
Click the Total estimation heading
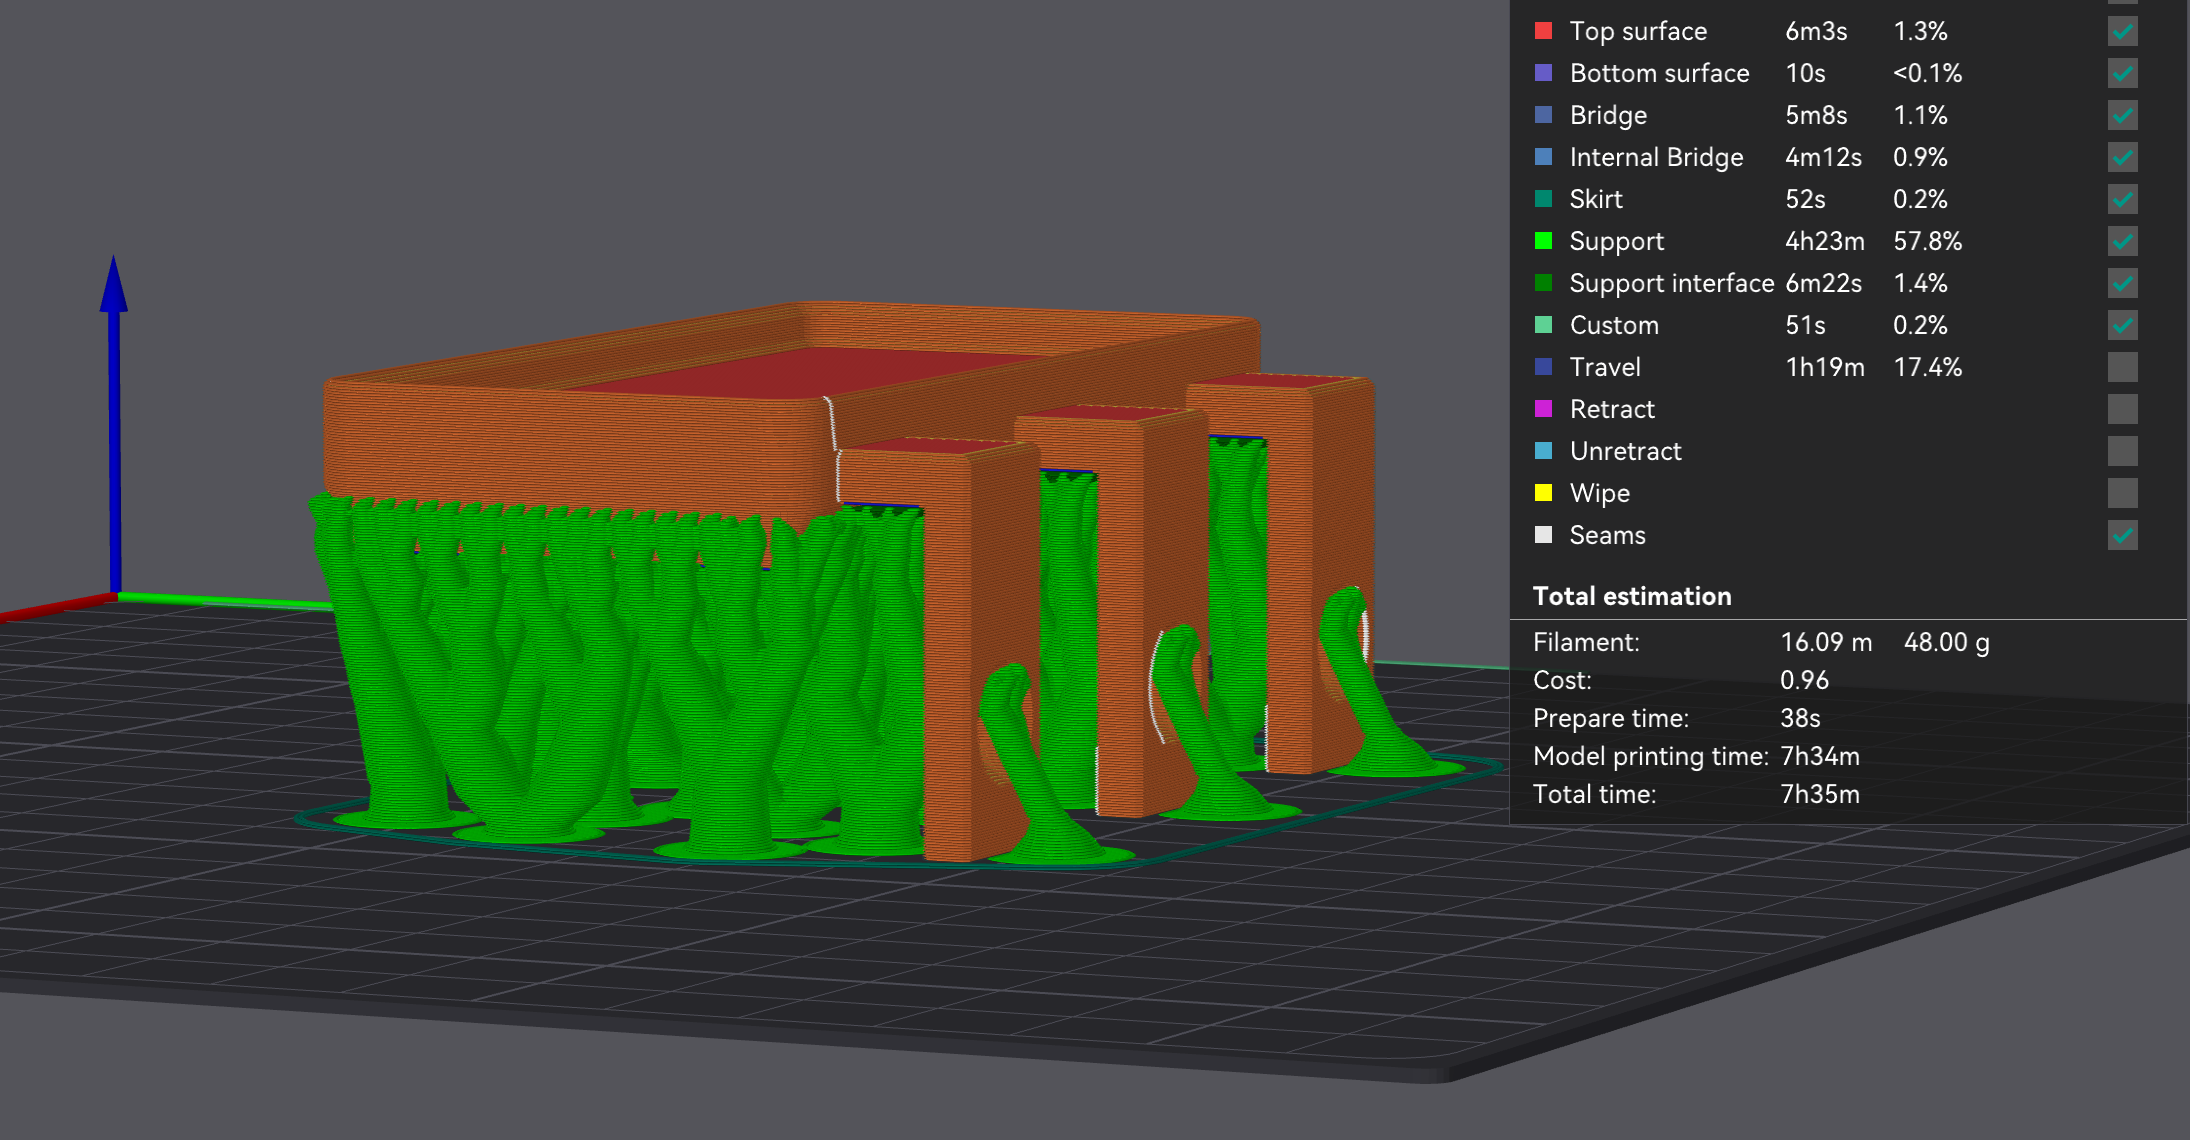pyautogui.click(x=1631, y=597)
